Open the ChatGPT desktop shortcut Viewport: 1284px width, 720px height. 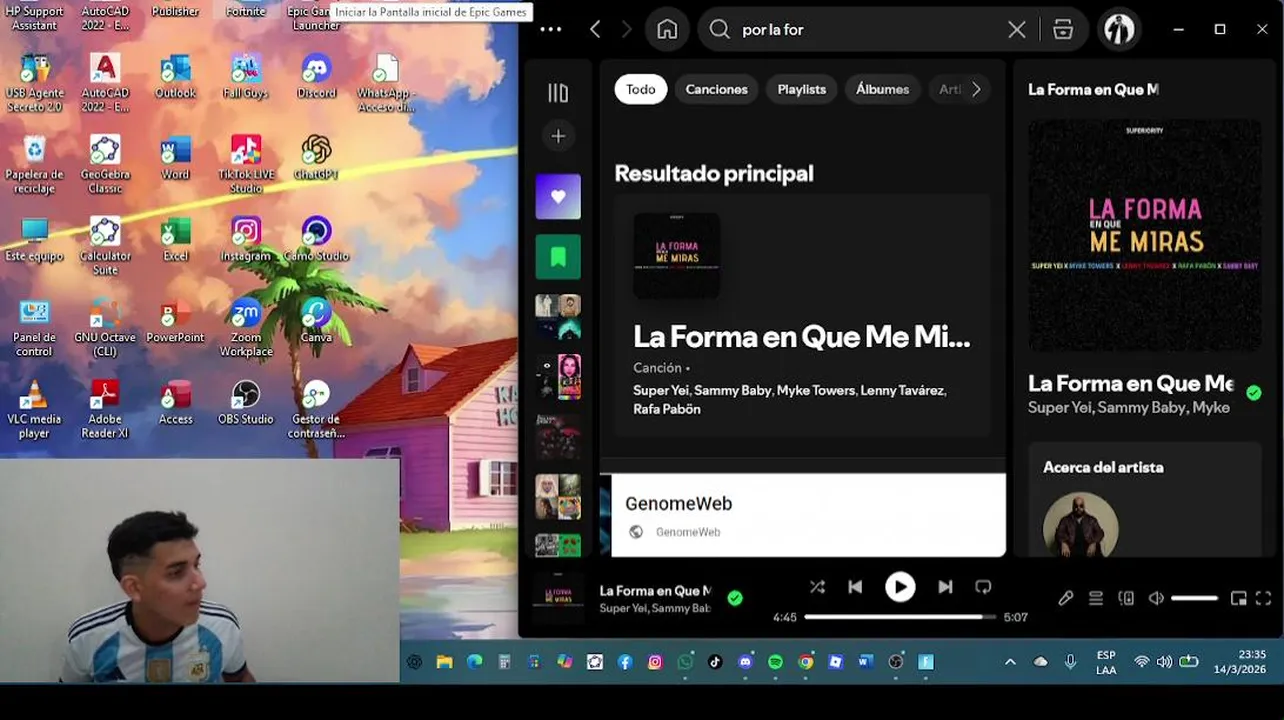[x=316, y=158]
